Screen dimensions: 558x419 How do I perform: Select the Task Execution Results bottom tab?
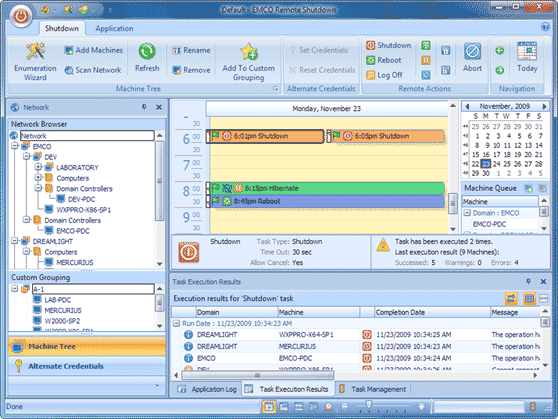pyautogui.click(x=289, y=389)
